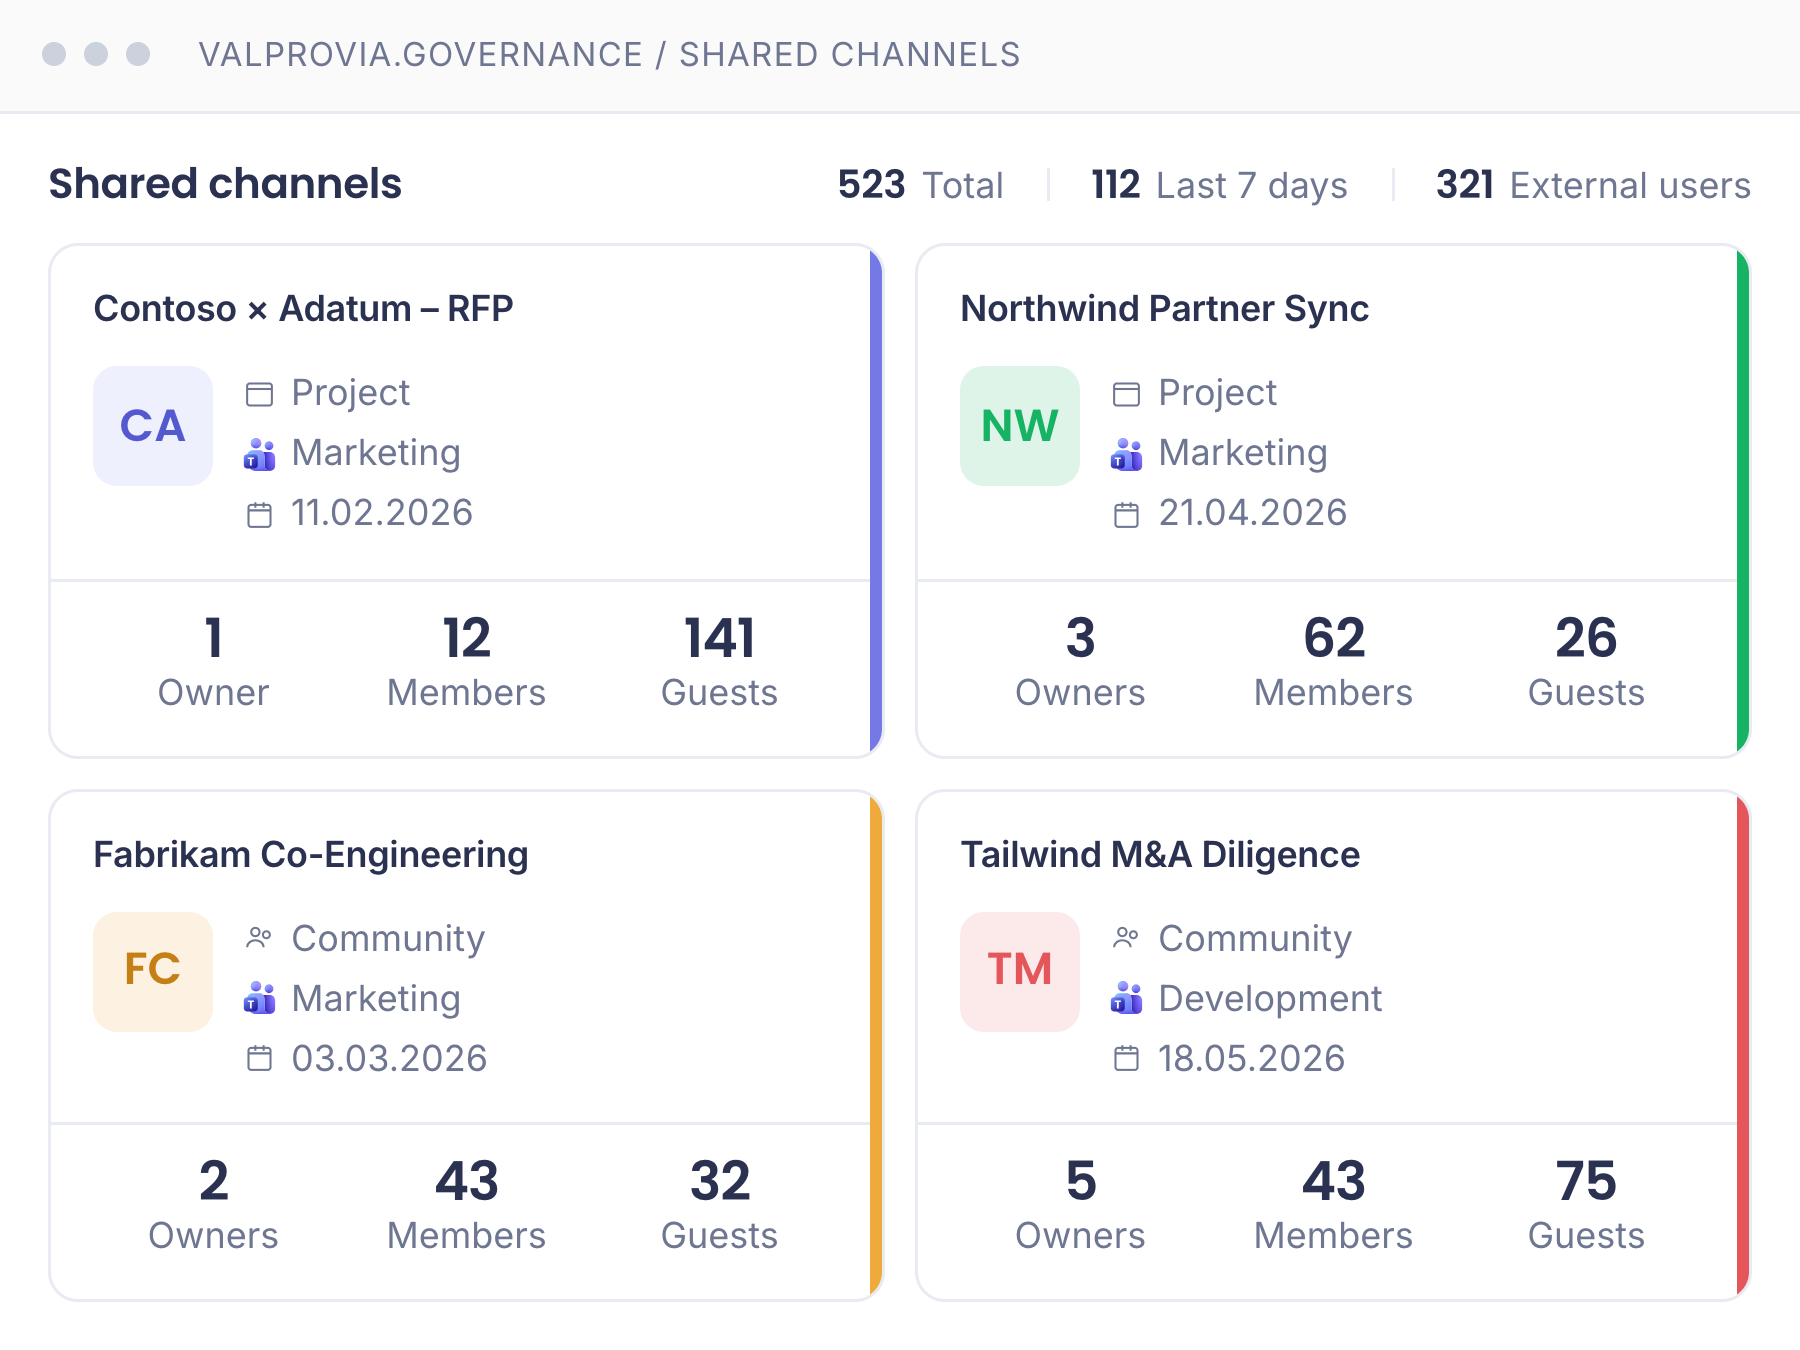
Task: Open Northwind Partner Sync channel title
Action: (x=1164, y=309)
